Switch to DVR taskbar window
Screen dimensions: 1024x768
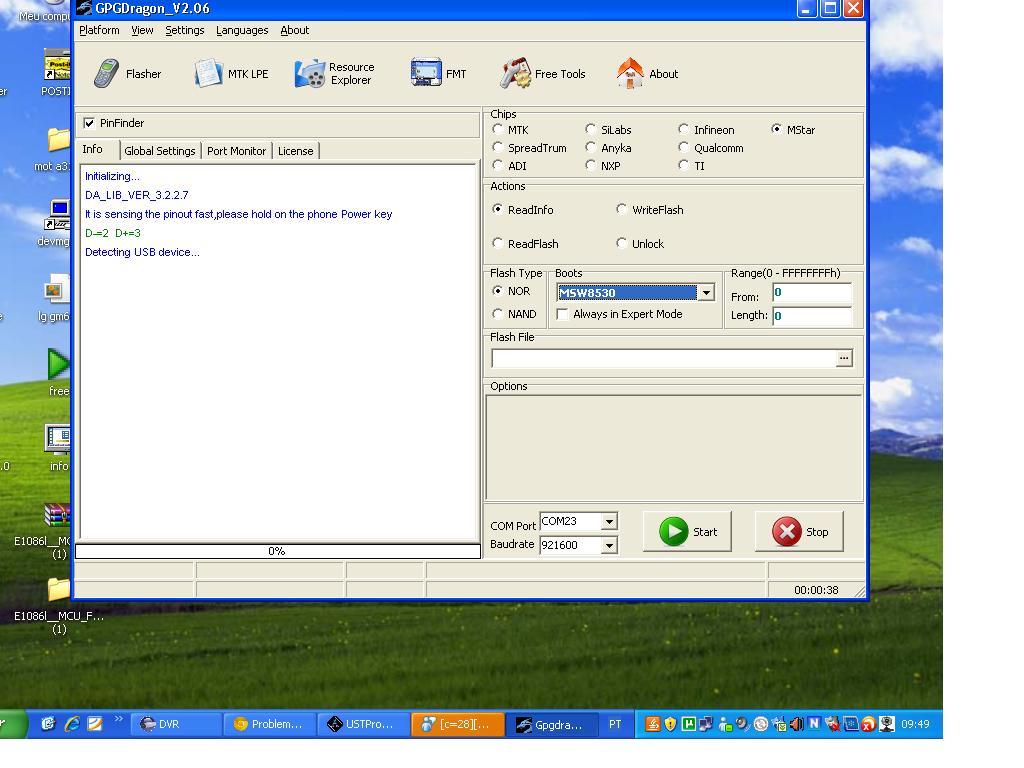click(176, 724)
